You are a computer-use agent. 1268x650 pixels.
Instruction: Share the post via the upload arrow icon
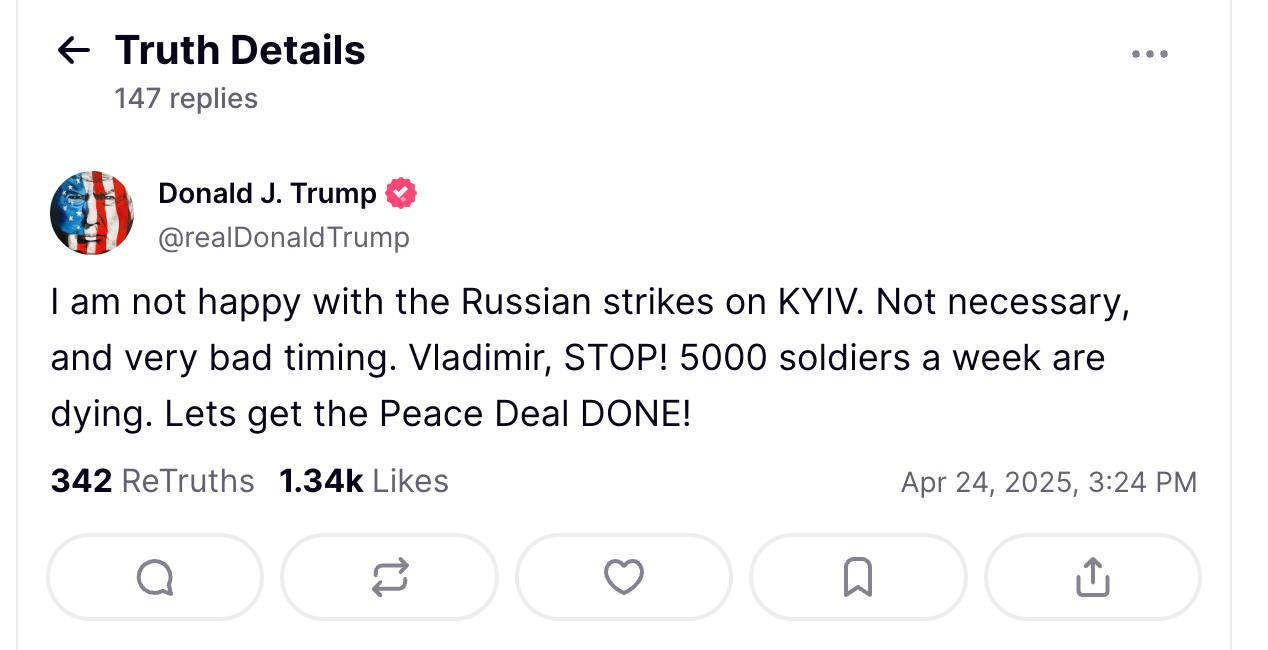click(x=1092, y=577)
